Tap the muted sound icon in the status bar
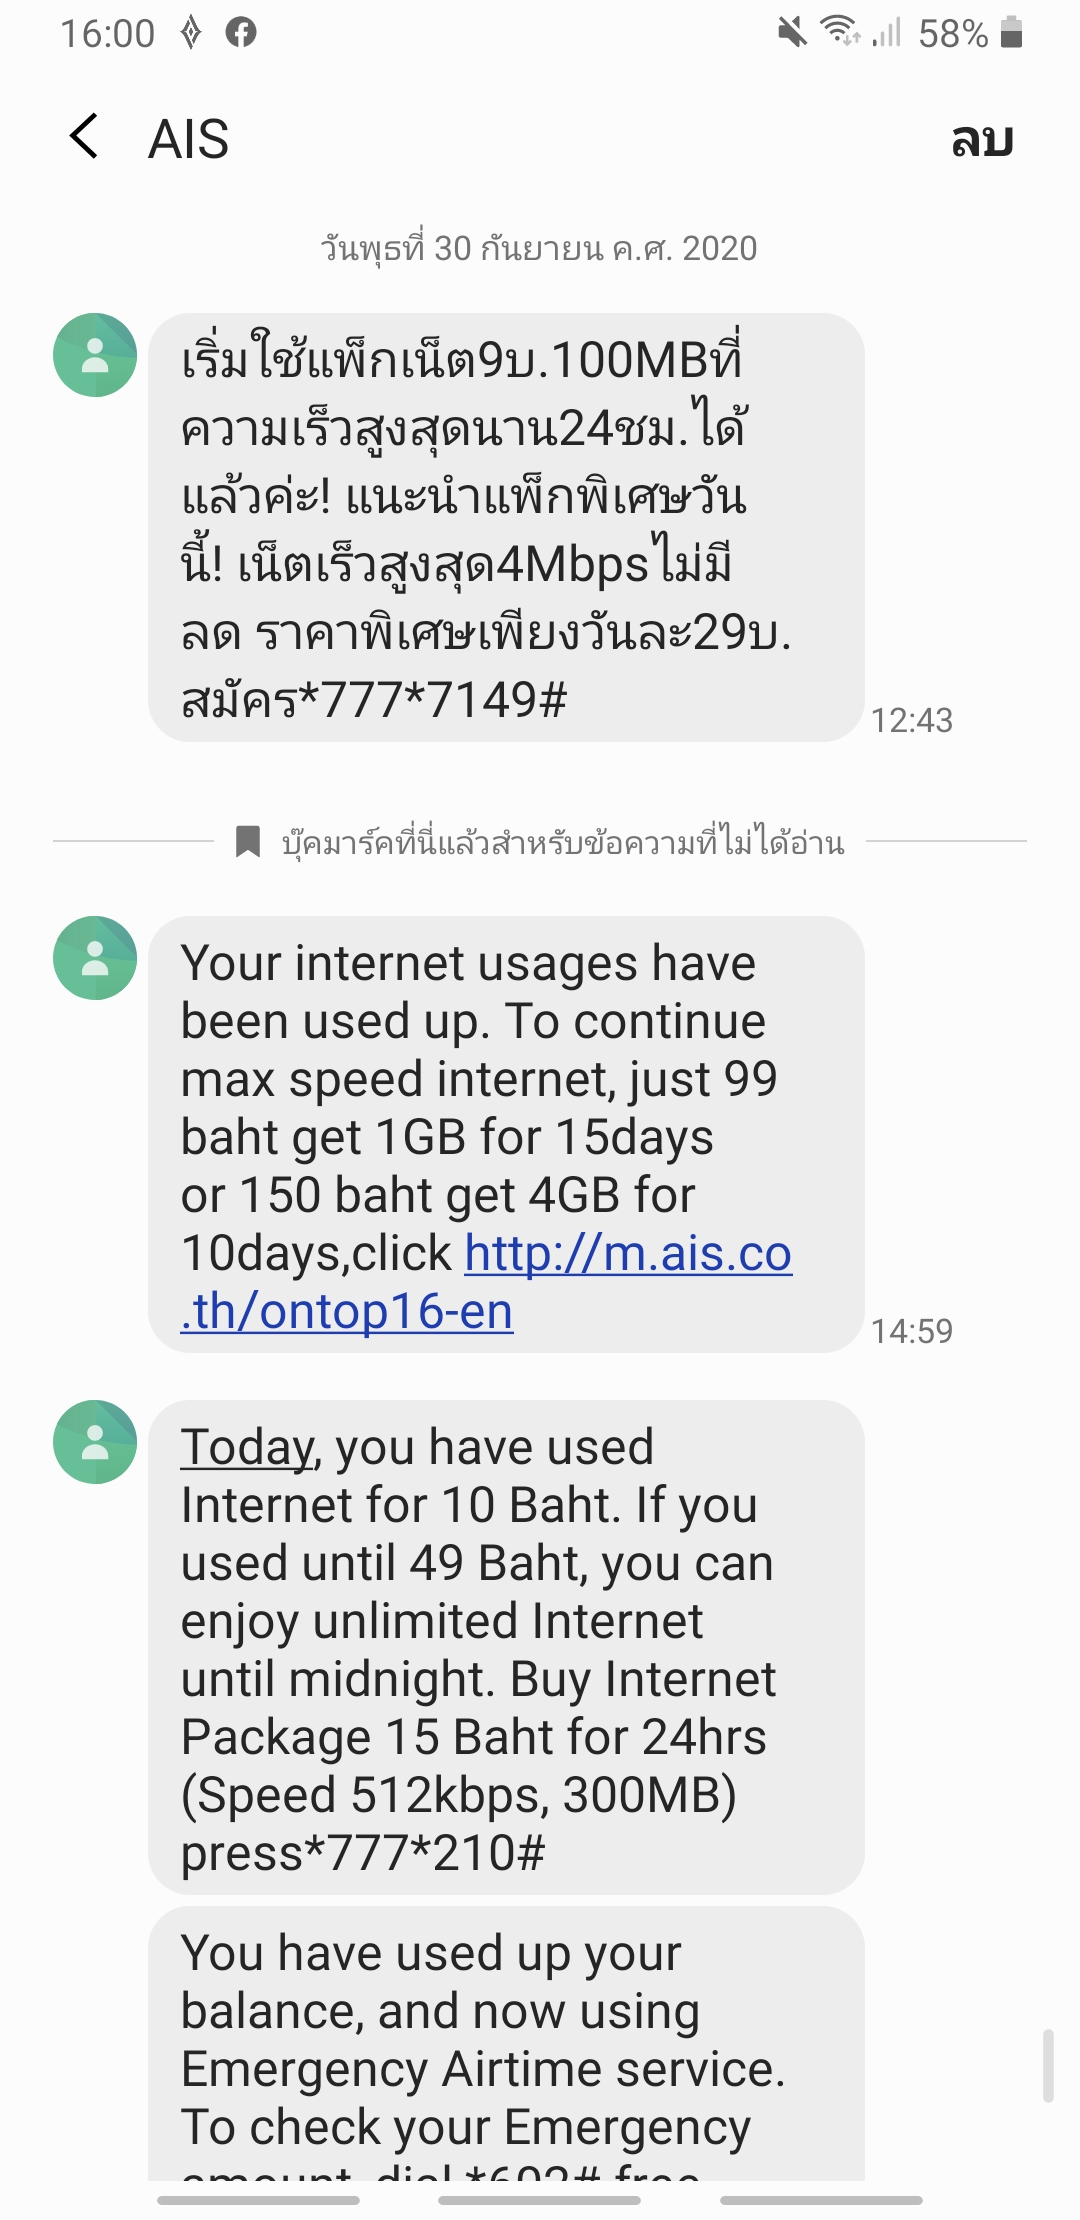1080x2220 pixels. pos(792,33)
